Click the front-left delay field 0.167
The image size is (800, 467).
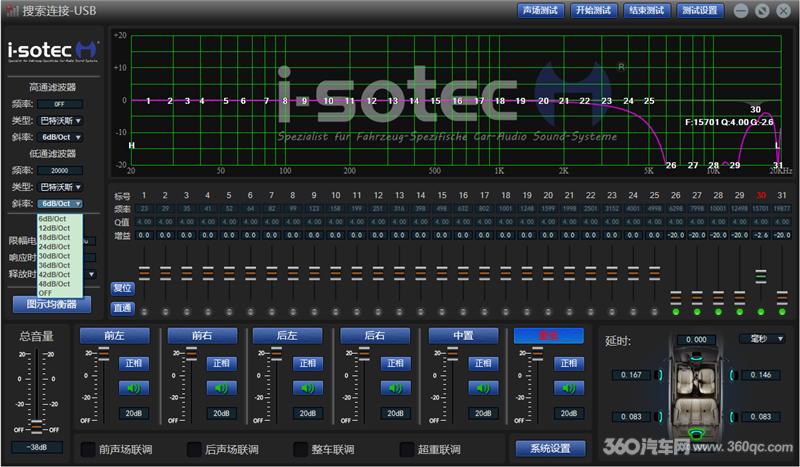coord(632,375)
